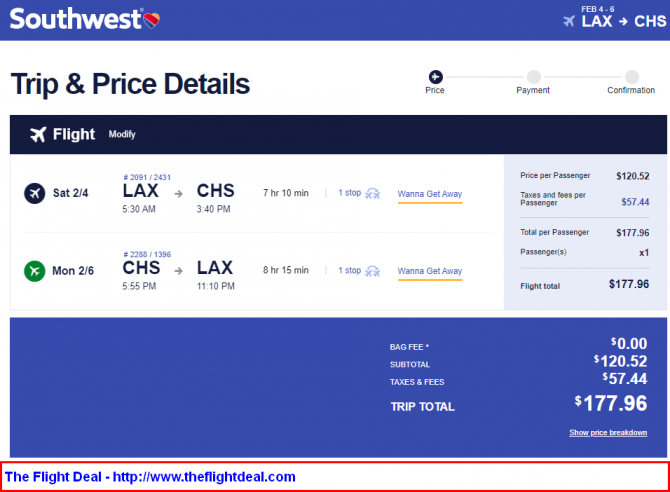The height and width of the screenshot is (492, 670).
Task: Click the outbound 1 stop link
Action: [350, 193]
